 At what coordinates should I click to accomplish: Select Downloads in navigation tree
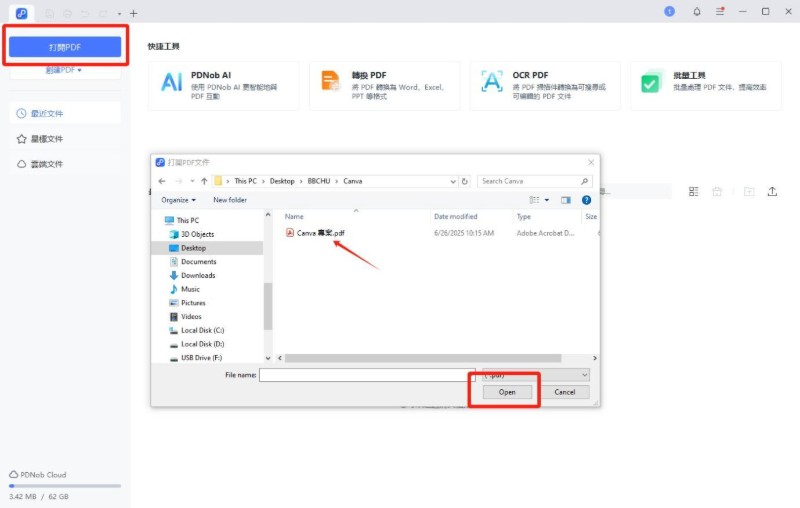(x=192, y=275)
